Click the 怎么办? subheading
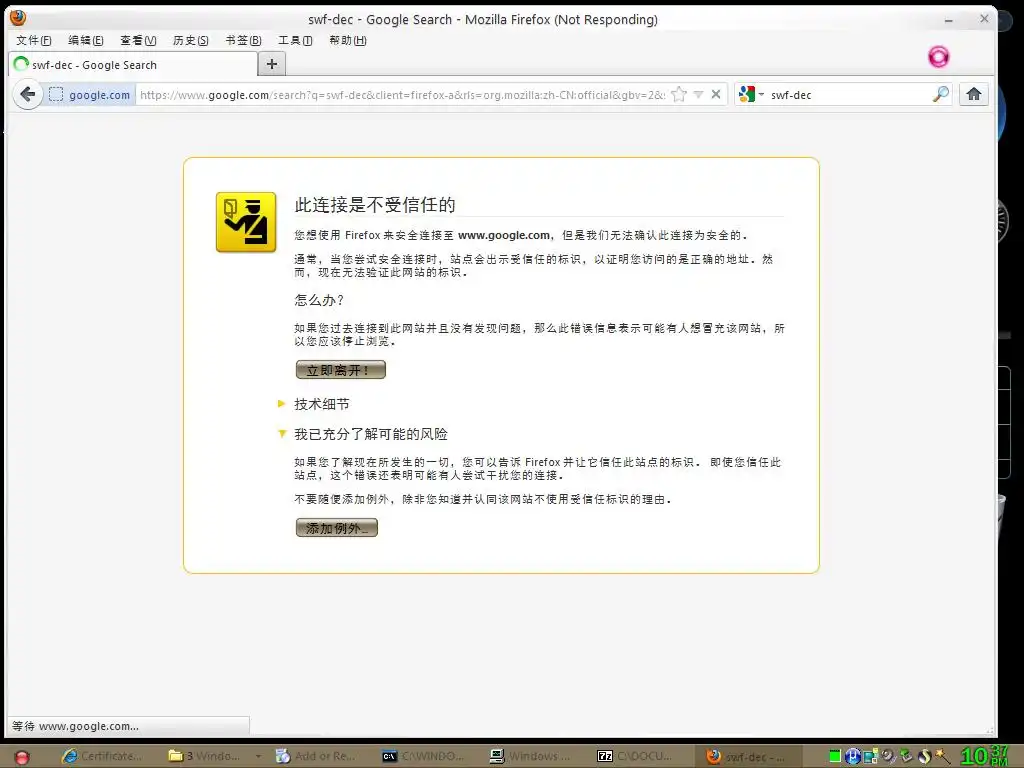 (x=319, y=300)
